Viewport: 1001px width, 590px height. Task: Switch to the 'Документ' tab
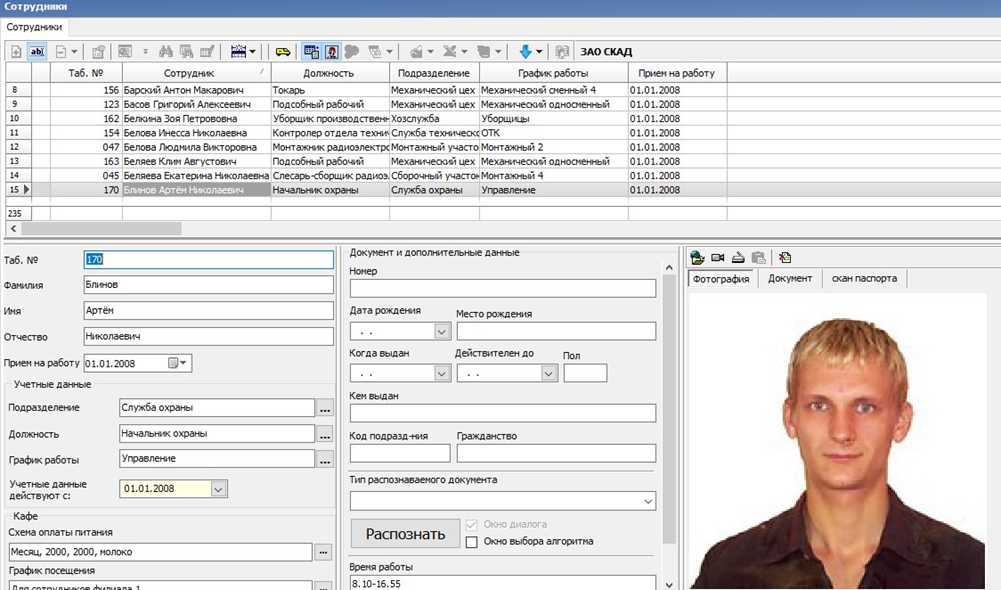789,278
